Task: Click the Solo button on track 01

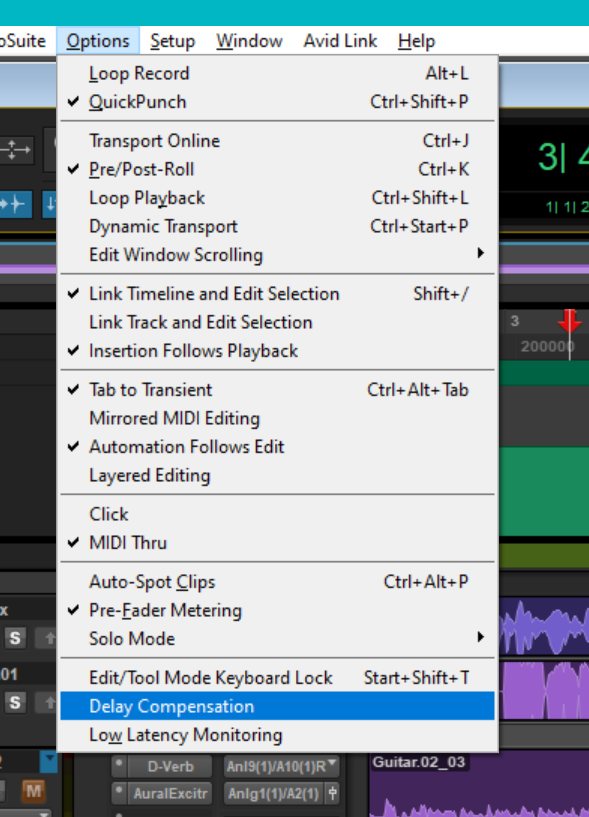Action: pos(15,702)
